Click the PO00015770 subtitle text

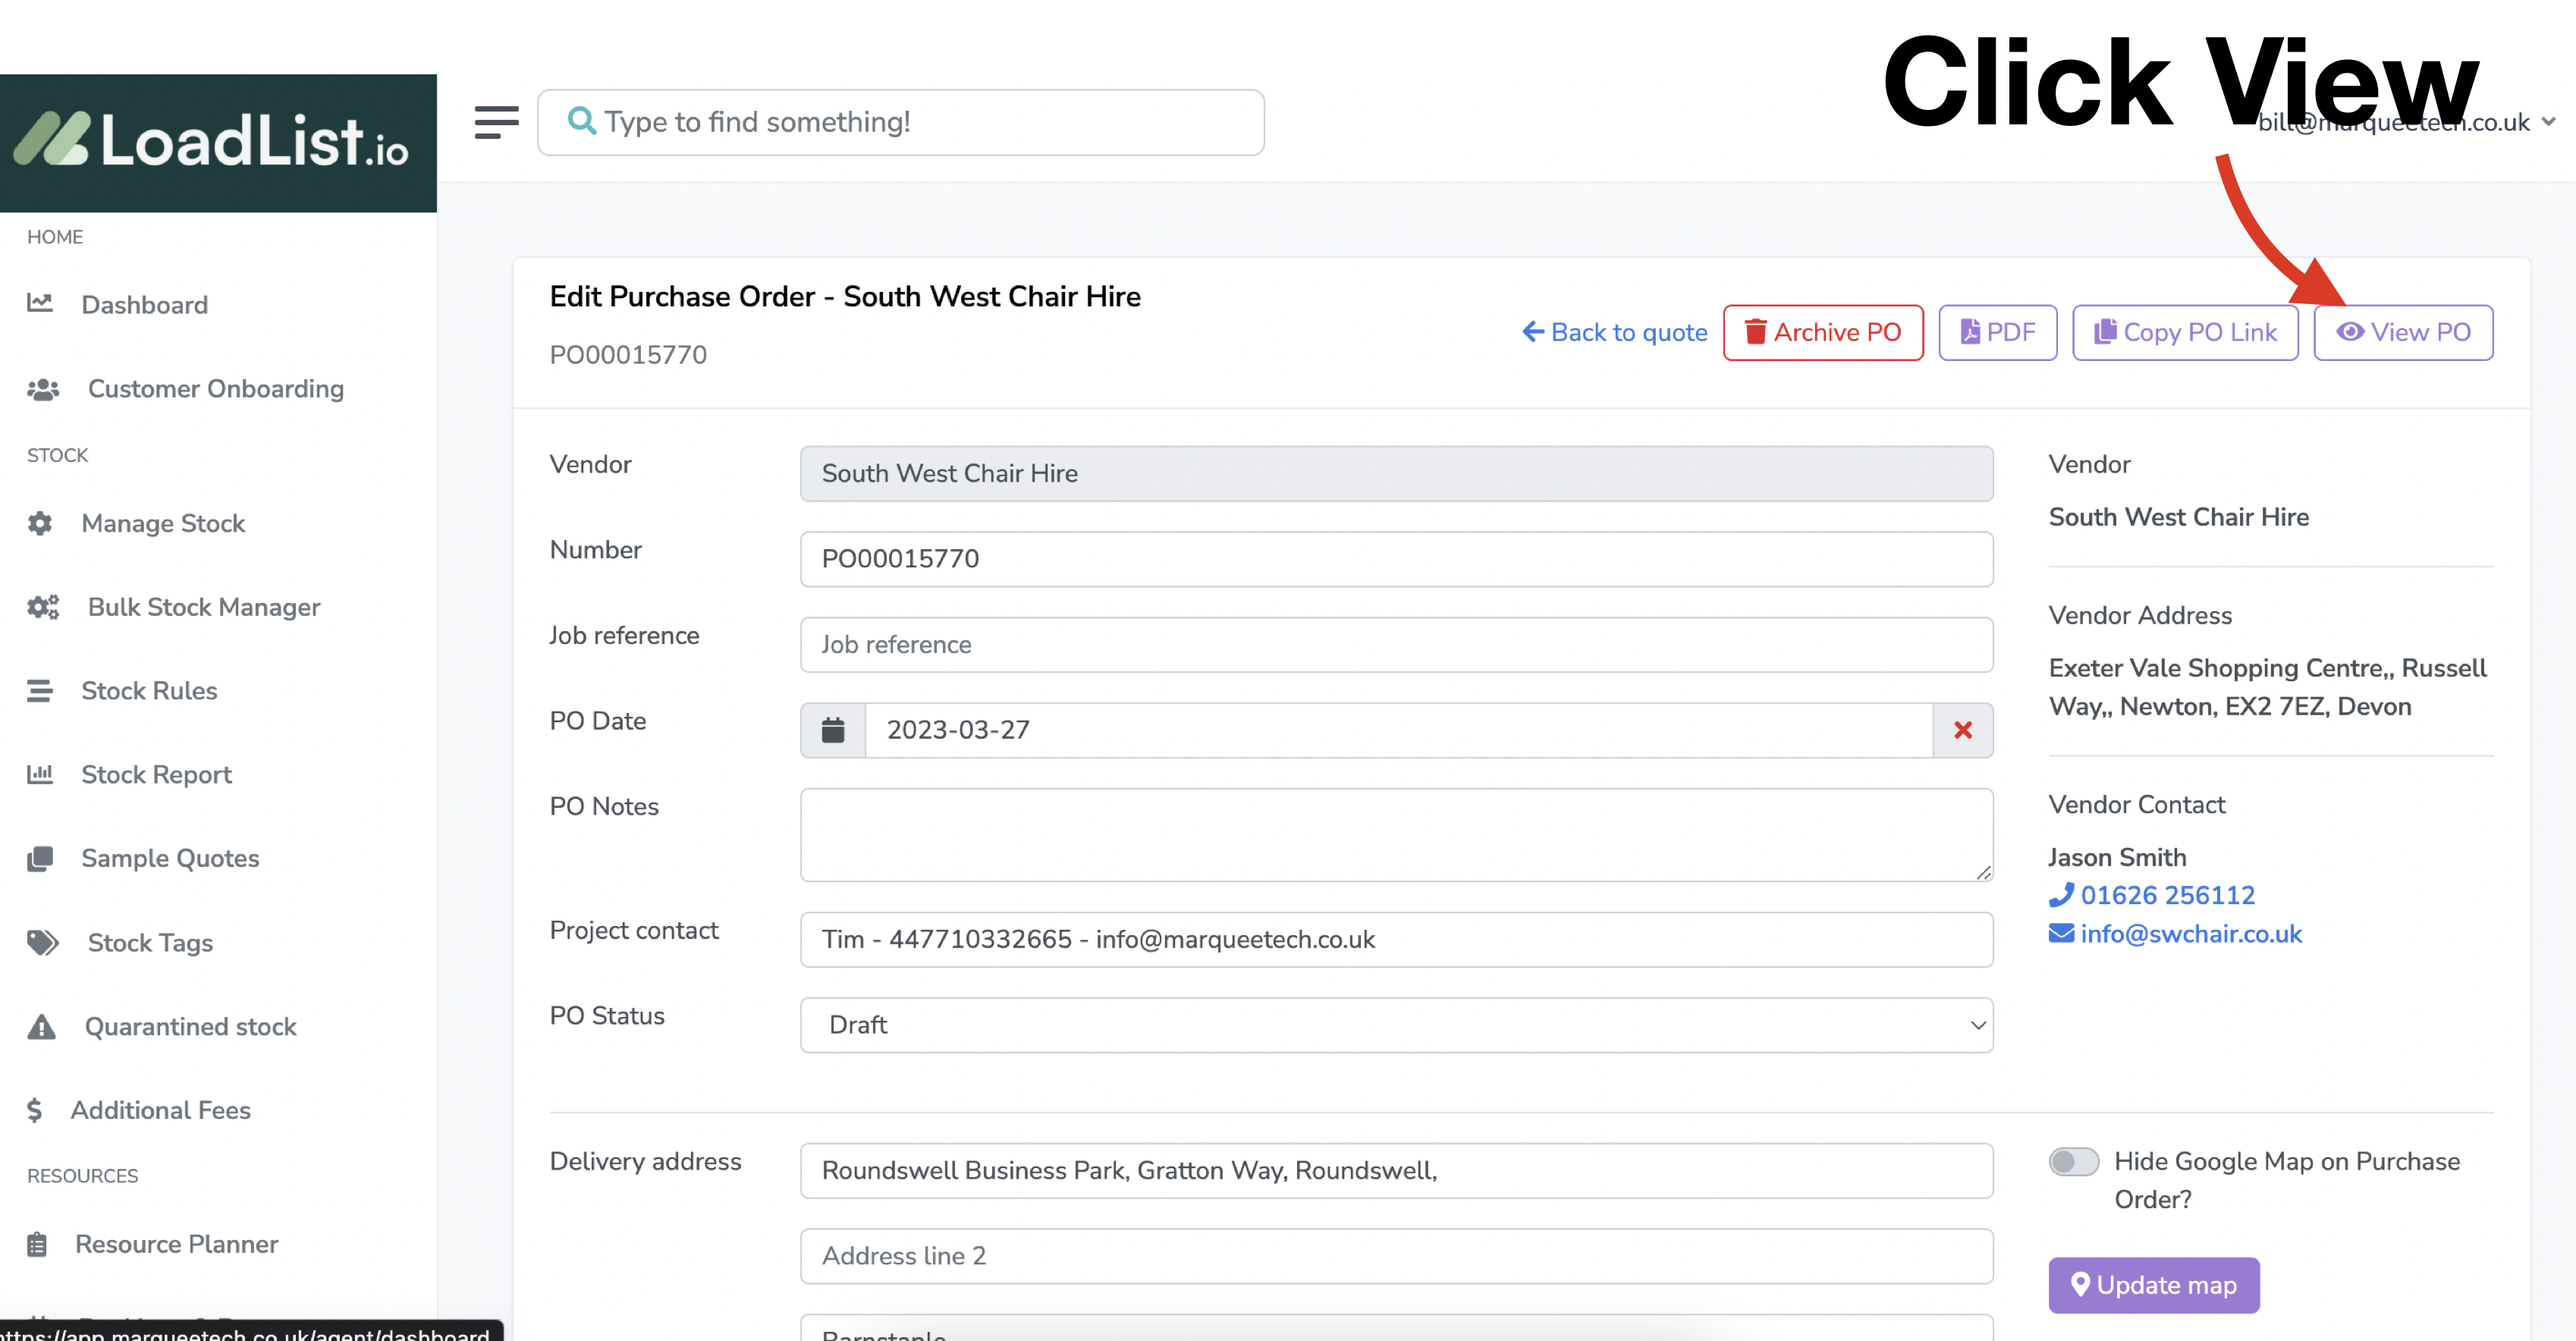pyautogui.click(x=628, y=355)
